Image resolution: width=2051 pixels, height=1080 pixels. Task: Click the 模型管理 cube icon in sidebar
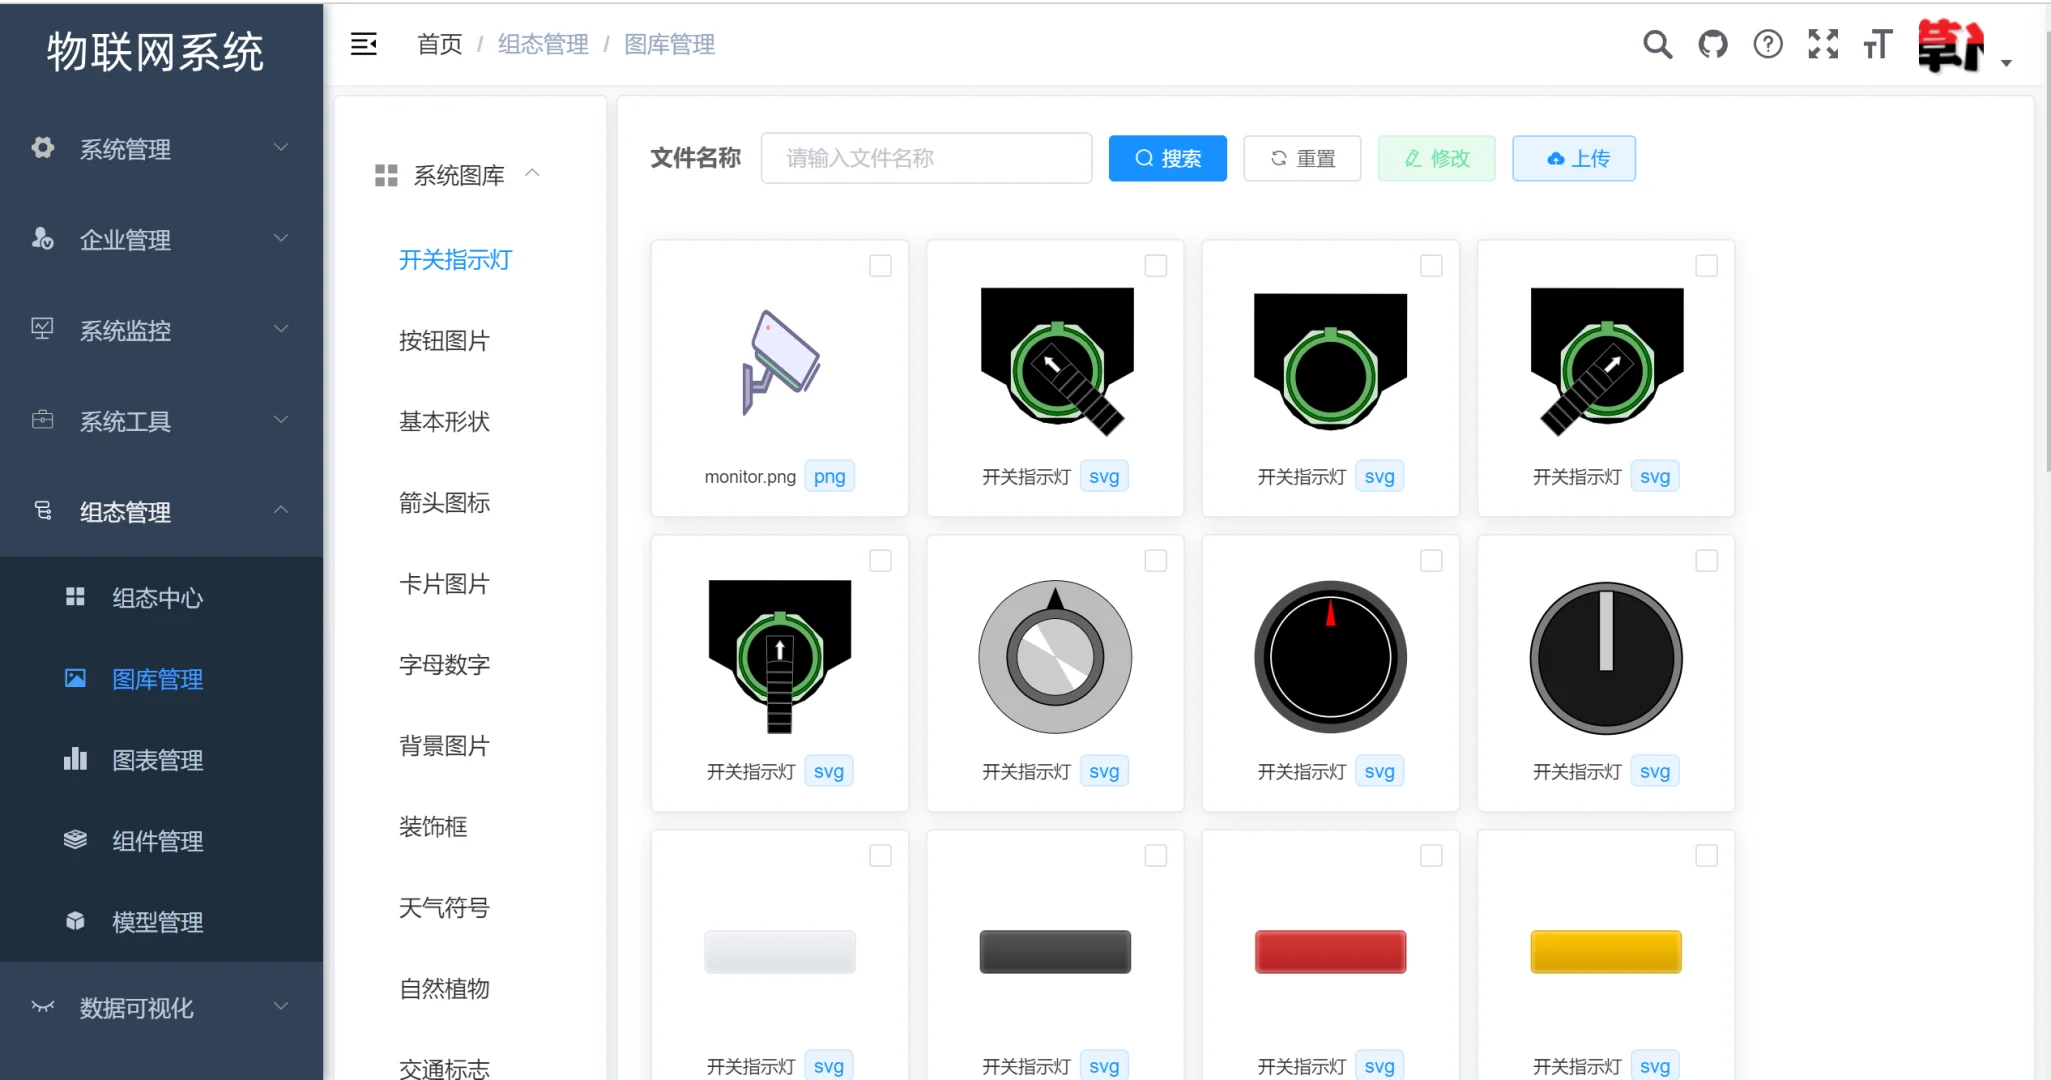click(74, 921)
